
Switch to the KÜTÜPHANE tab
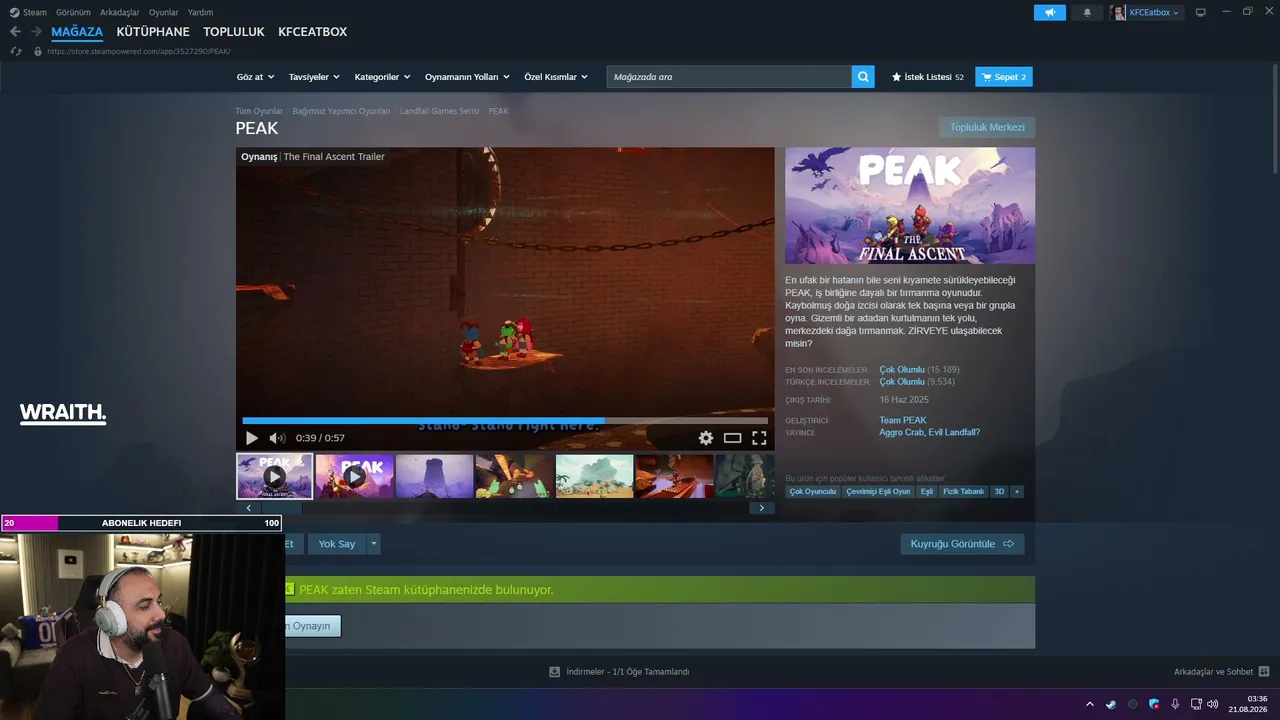tap(153, 32)
